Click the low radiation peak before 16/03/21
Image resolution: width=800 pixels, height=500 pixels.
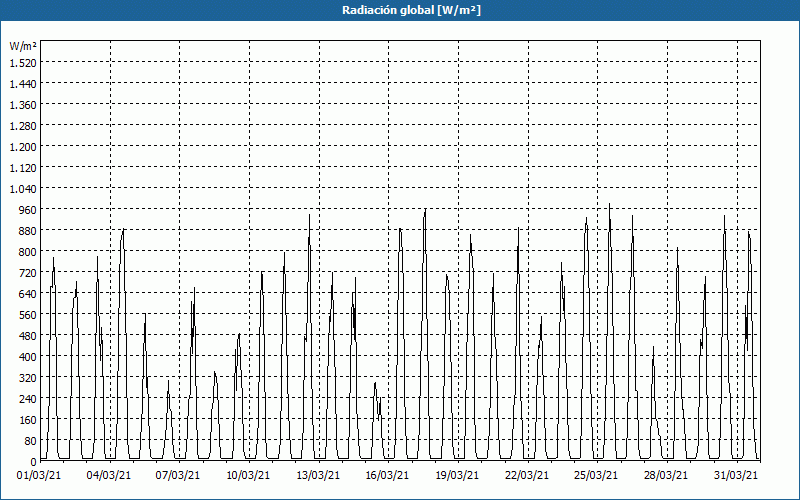pyautogui.click(x=376, y=383)
